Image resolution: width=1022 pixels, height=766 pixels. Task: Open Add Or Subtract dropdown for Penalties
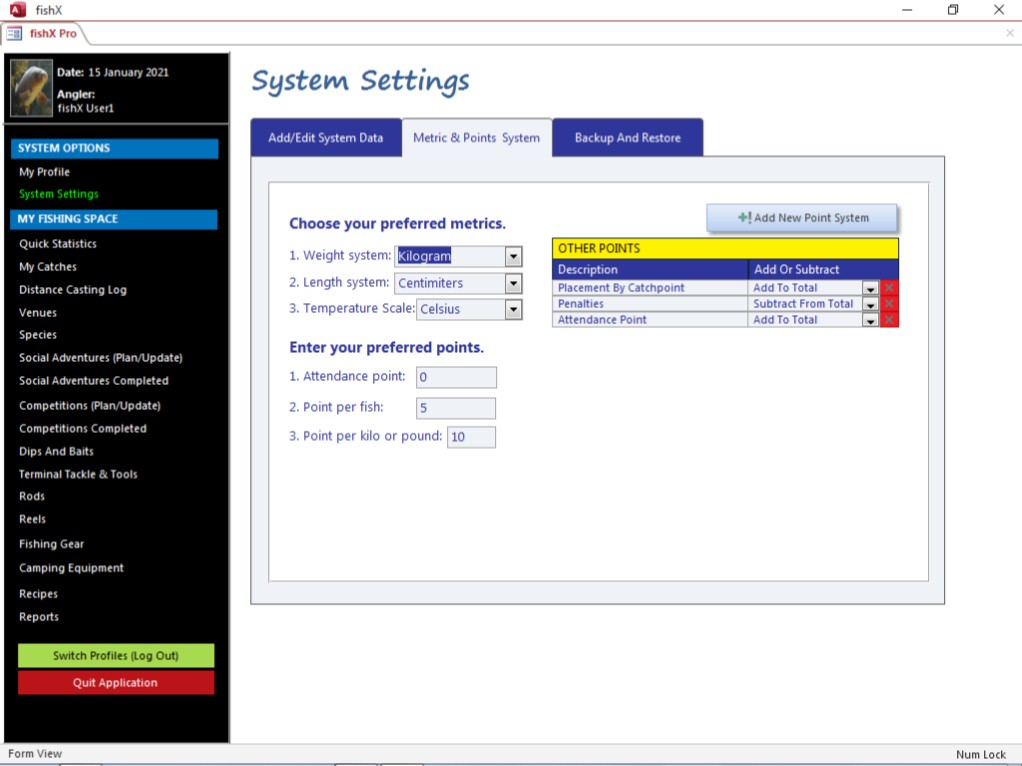(x=870, y=304)
